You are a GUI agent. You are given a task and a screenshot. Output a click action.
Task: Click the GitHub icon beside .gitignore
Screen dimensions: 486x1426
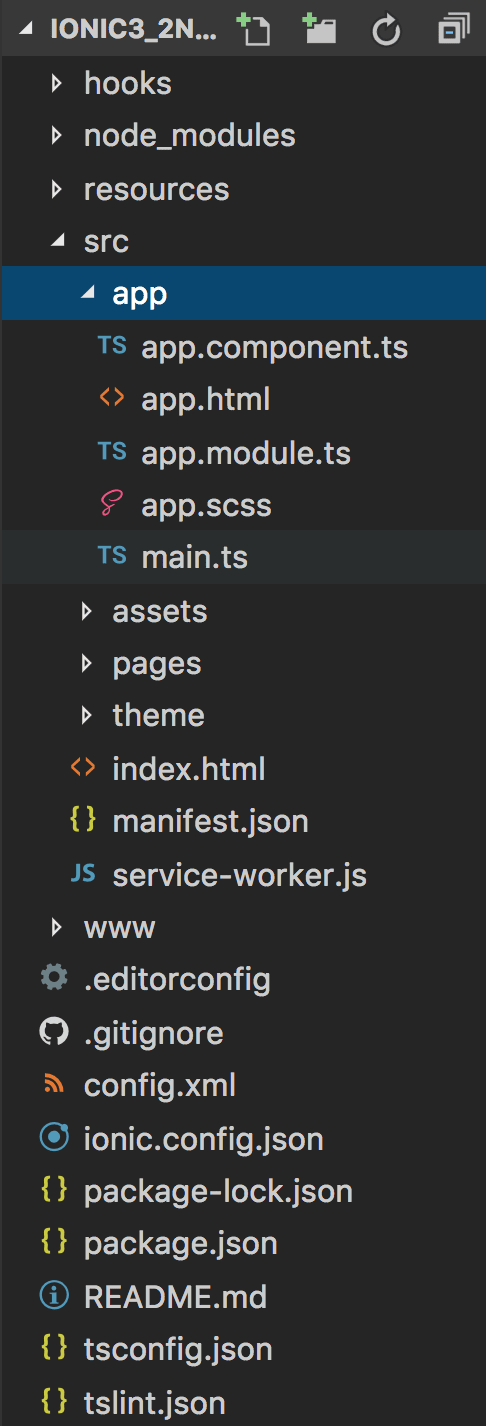click(54, 1031)
